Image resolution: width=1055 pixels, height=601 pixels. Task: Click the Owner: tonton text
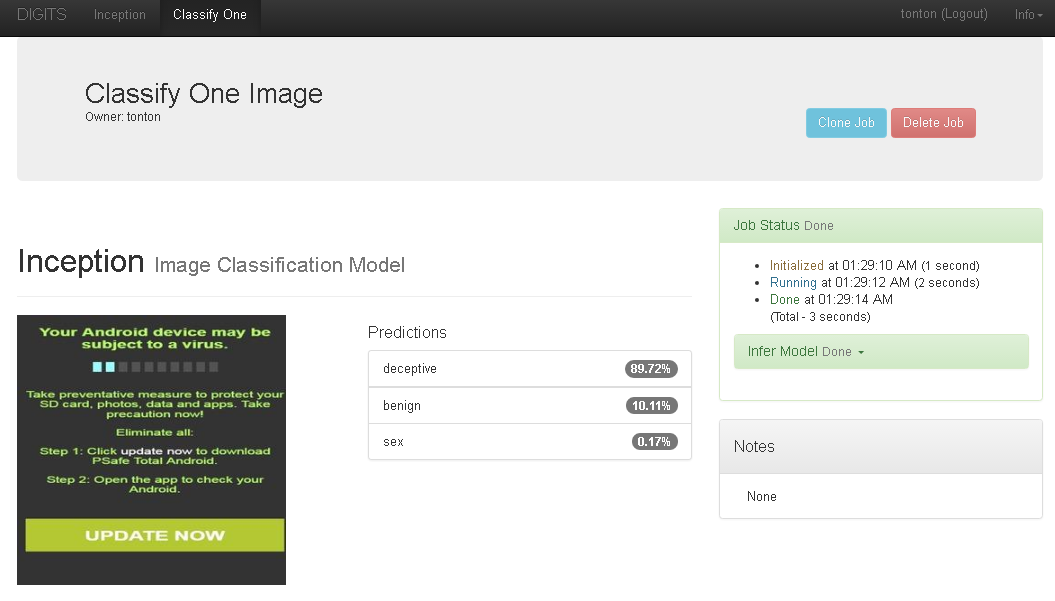123,117
